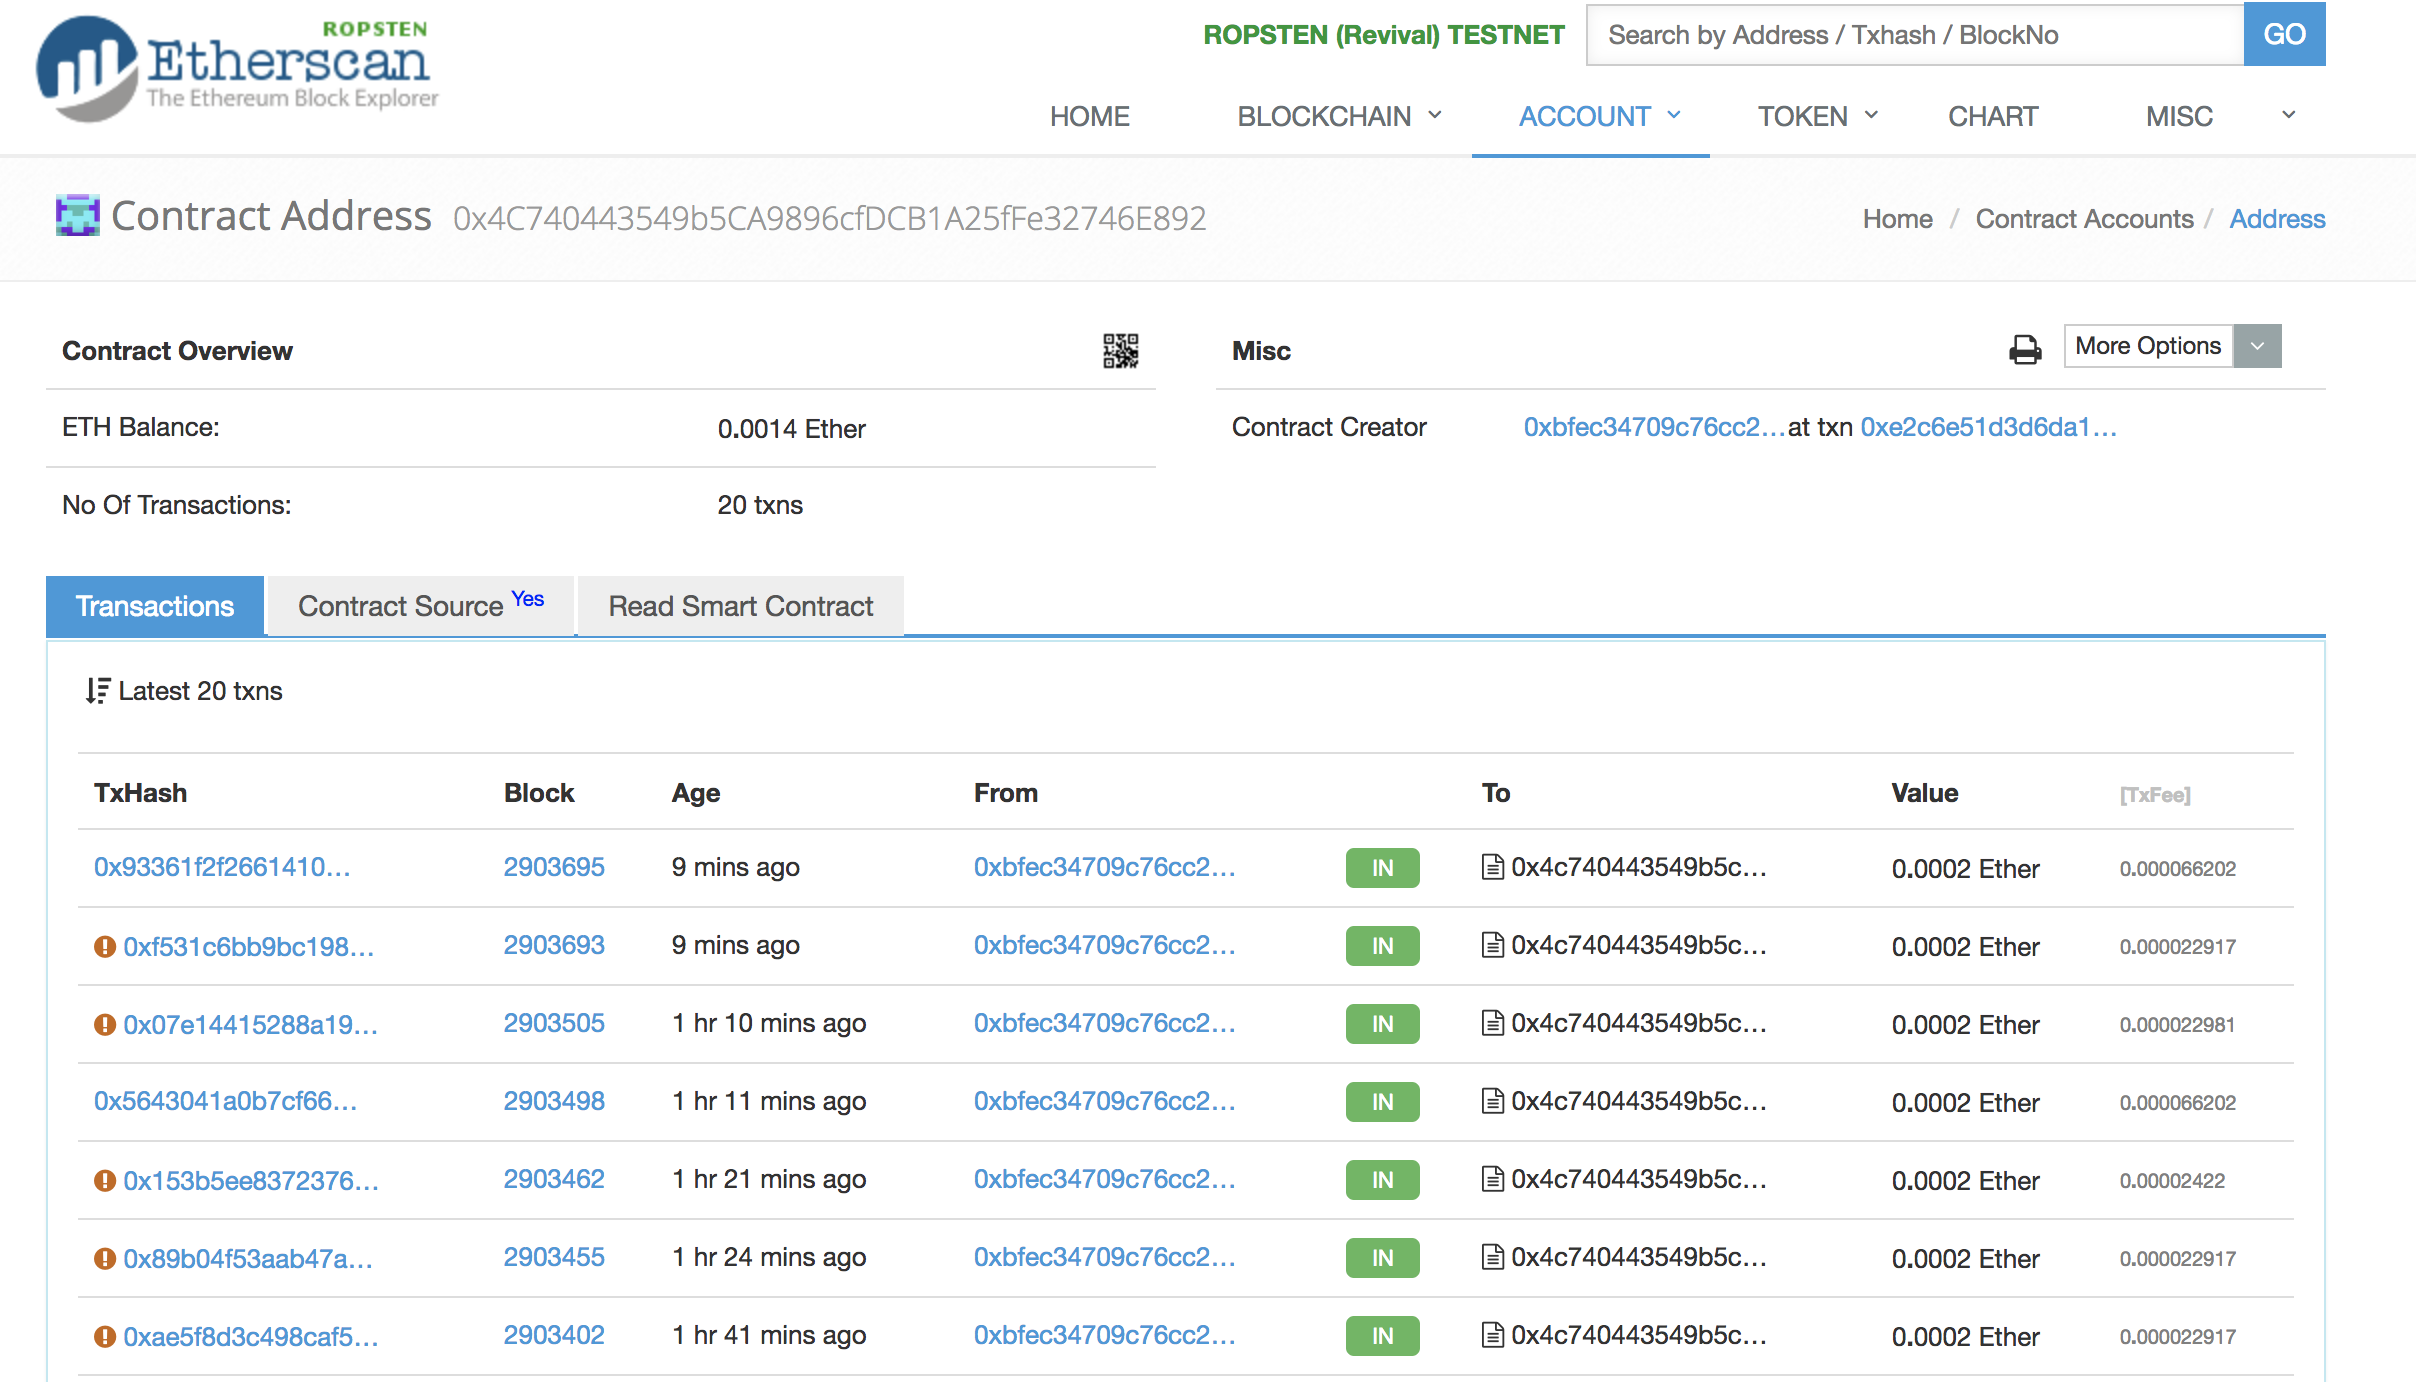The width and height of the screenshot is (2416, 1382).
Task: Open block 2903695 link
Action: pos(553,867)
